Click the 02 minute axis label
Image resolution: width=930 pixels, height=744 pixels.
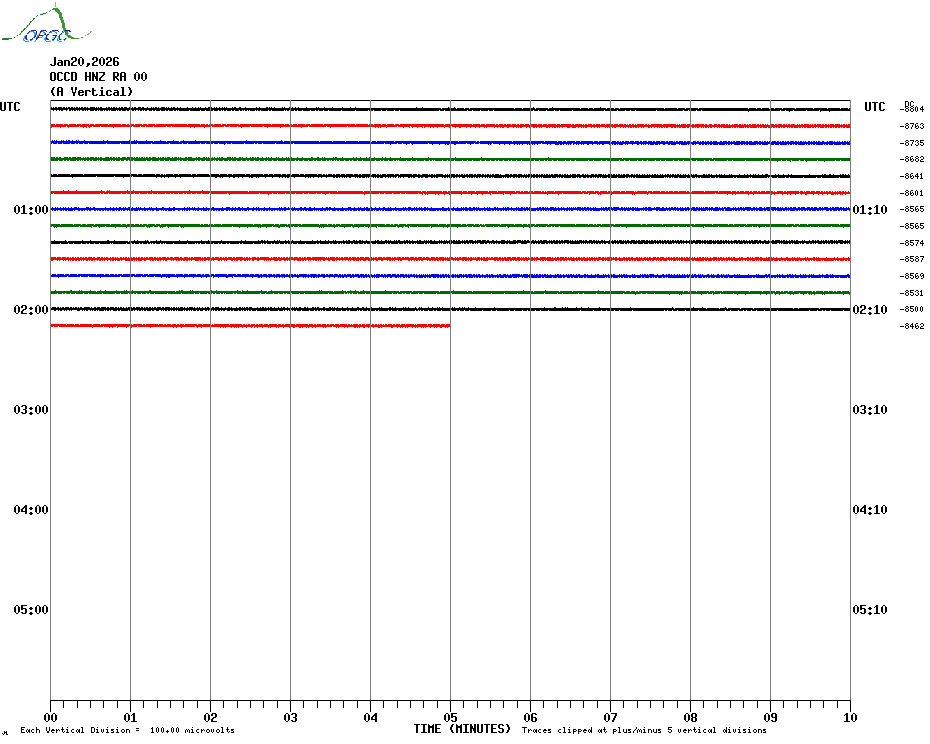click(x=211, y=718)
